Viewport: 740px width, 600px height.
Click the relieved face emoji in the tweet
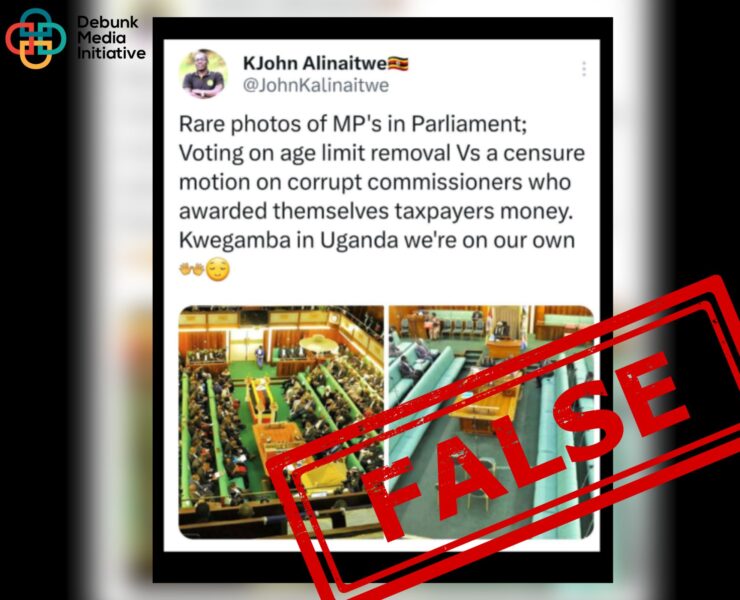coord(218,270)
